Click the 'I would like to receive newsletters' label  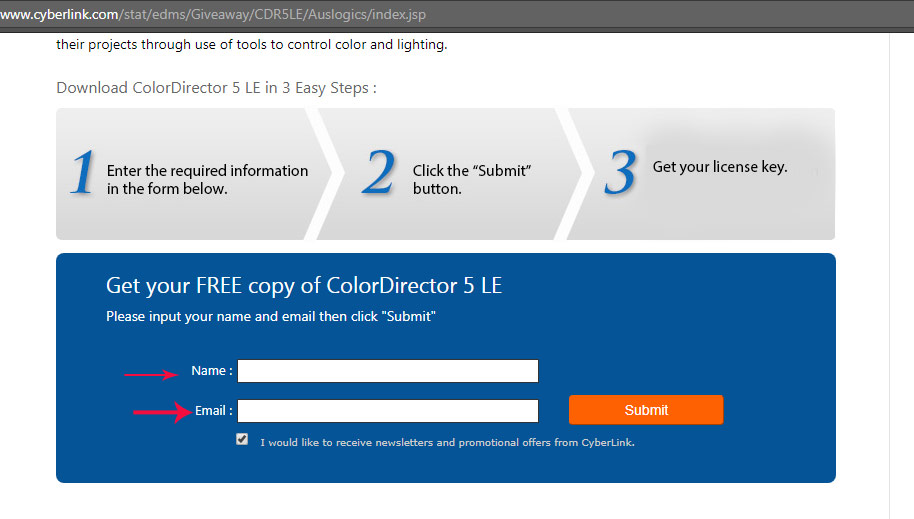pos(447,443)
